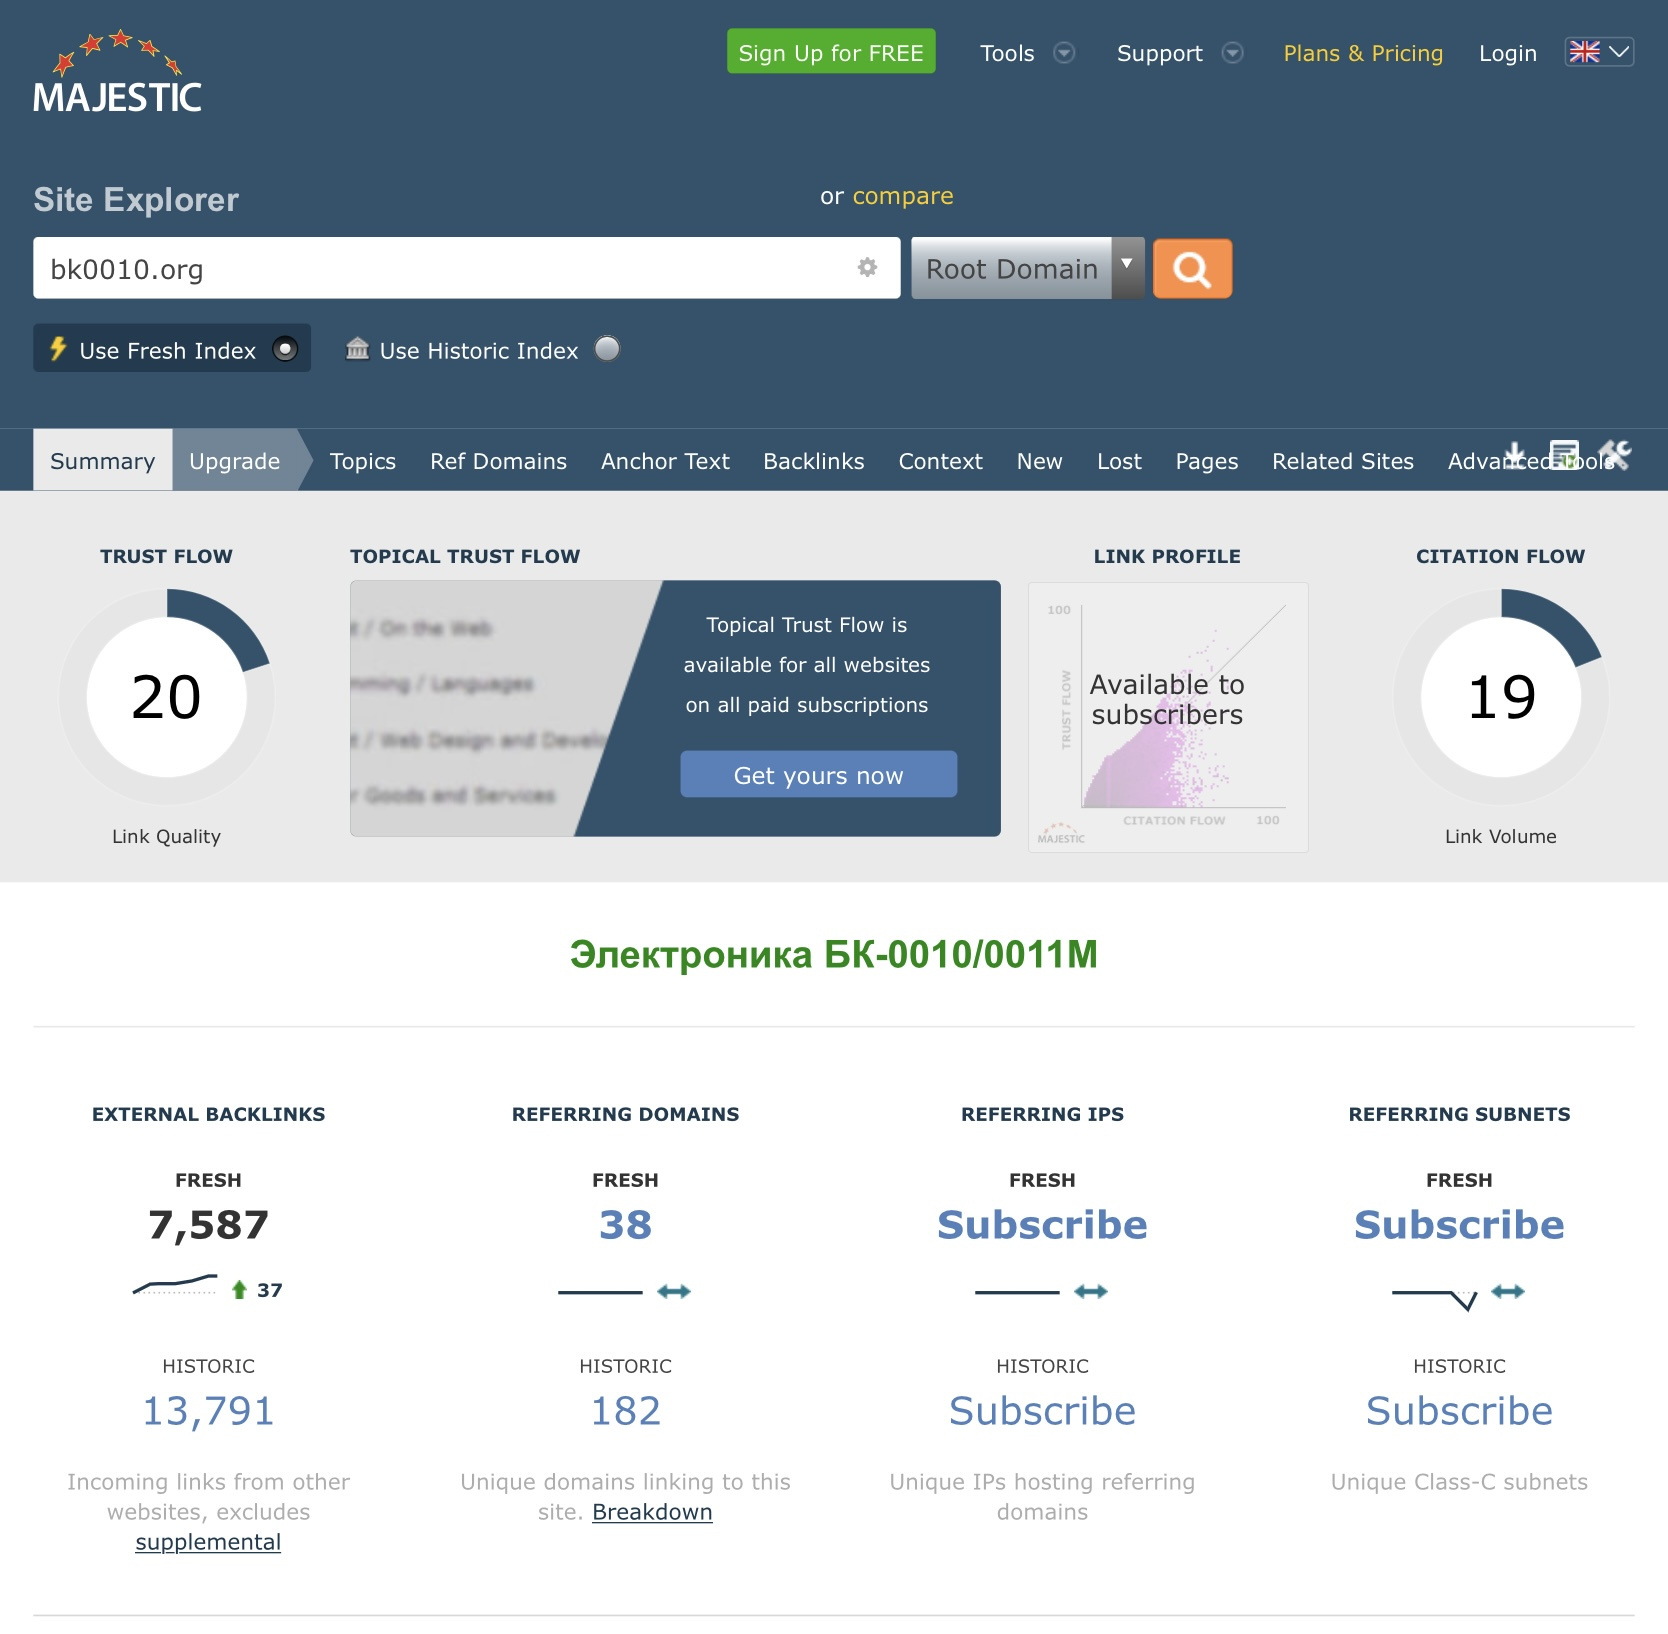Image resolution: width=1668 pixels, height=1634 pixels.
Task: Click the Citation Flow gauge showing 19
Action: (x=1501, y=696)
